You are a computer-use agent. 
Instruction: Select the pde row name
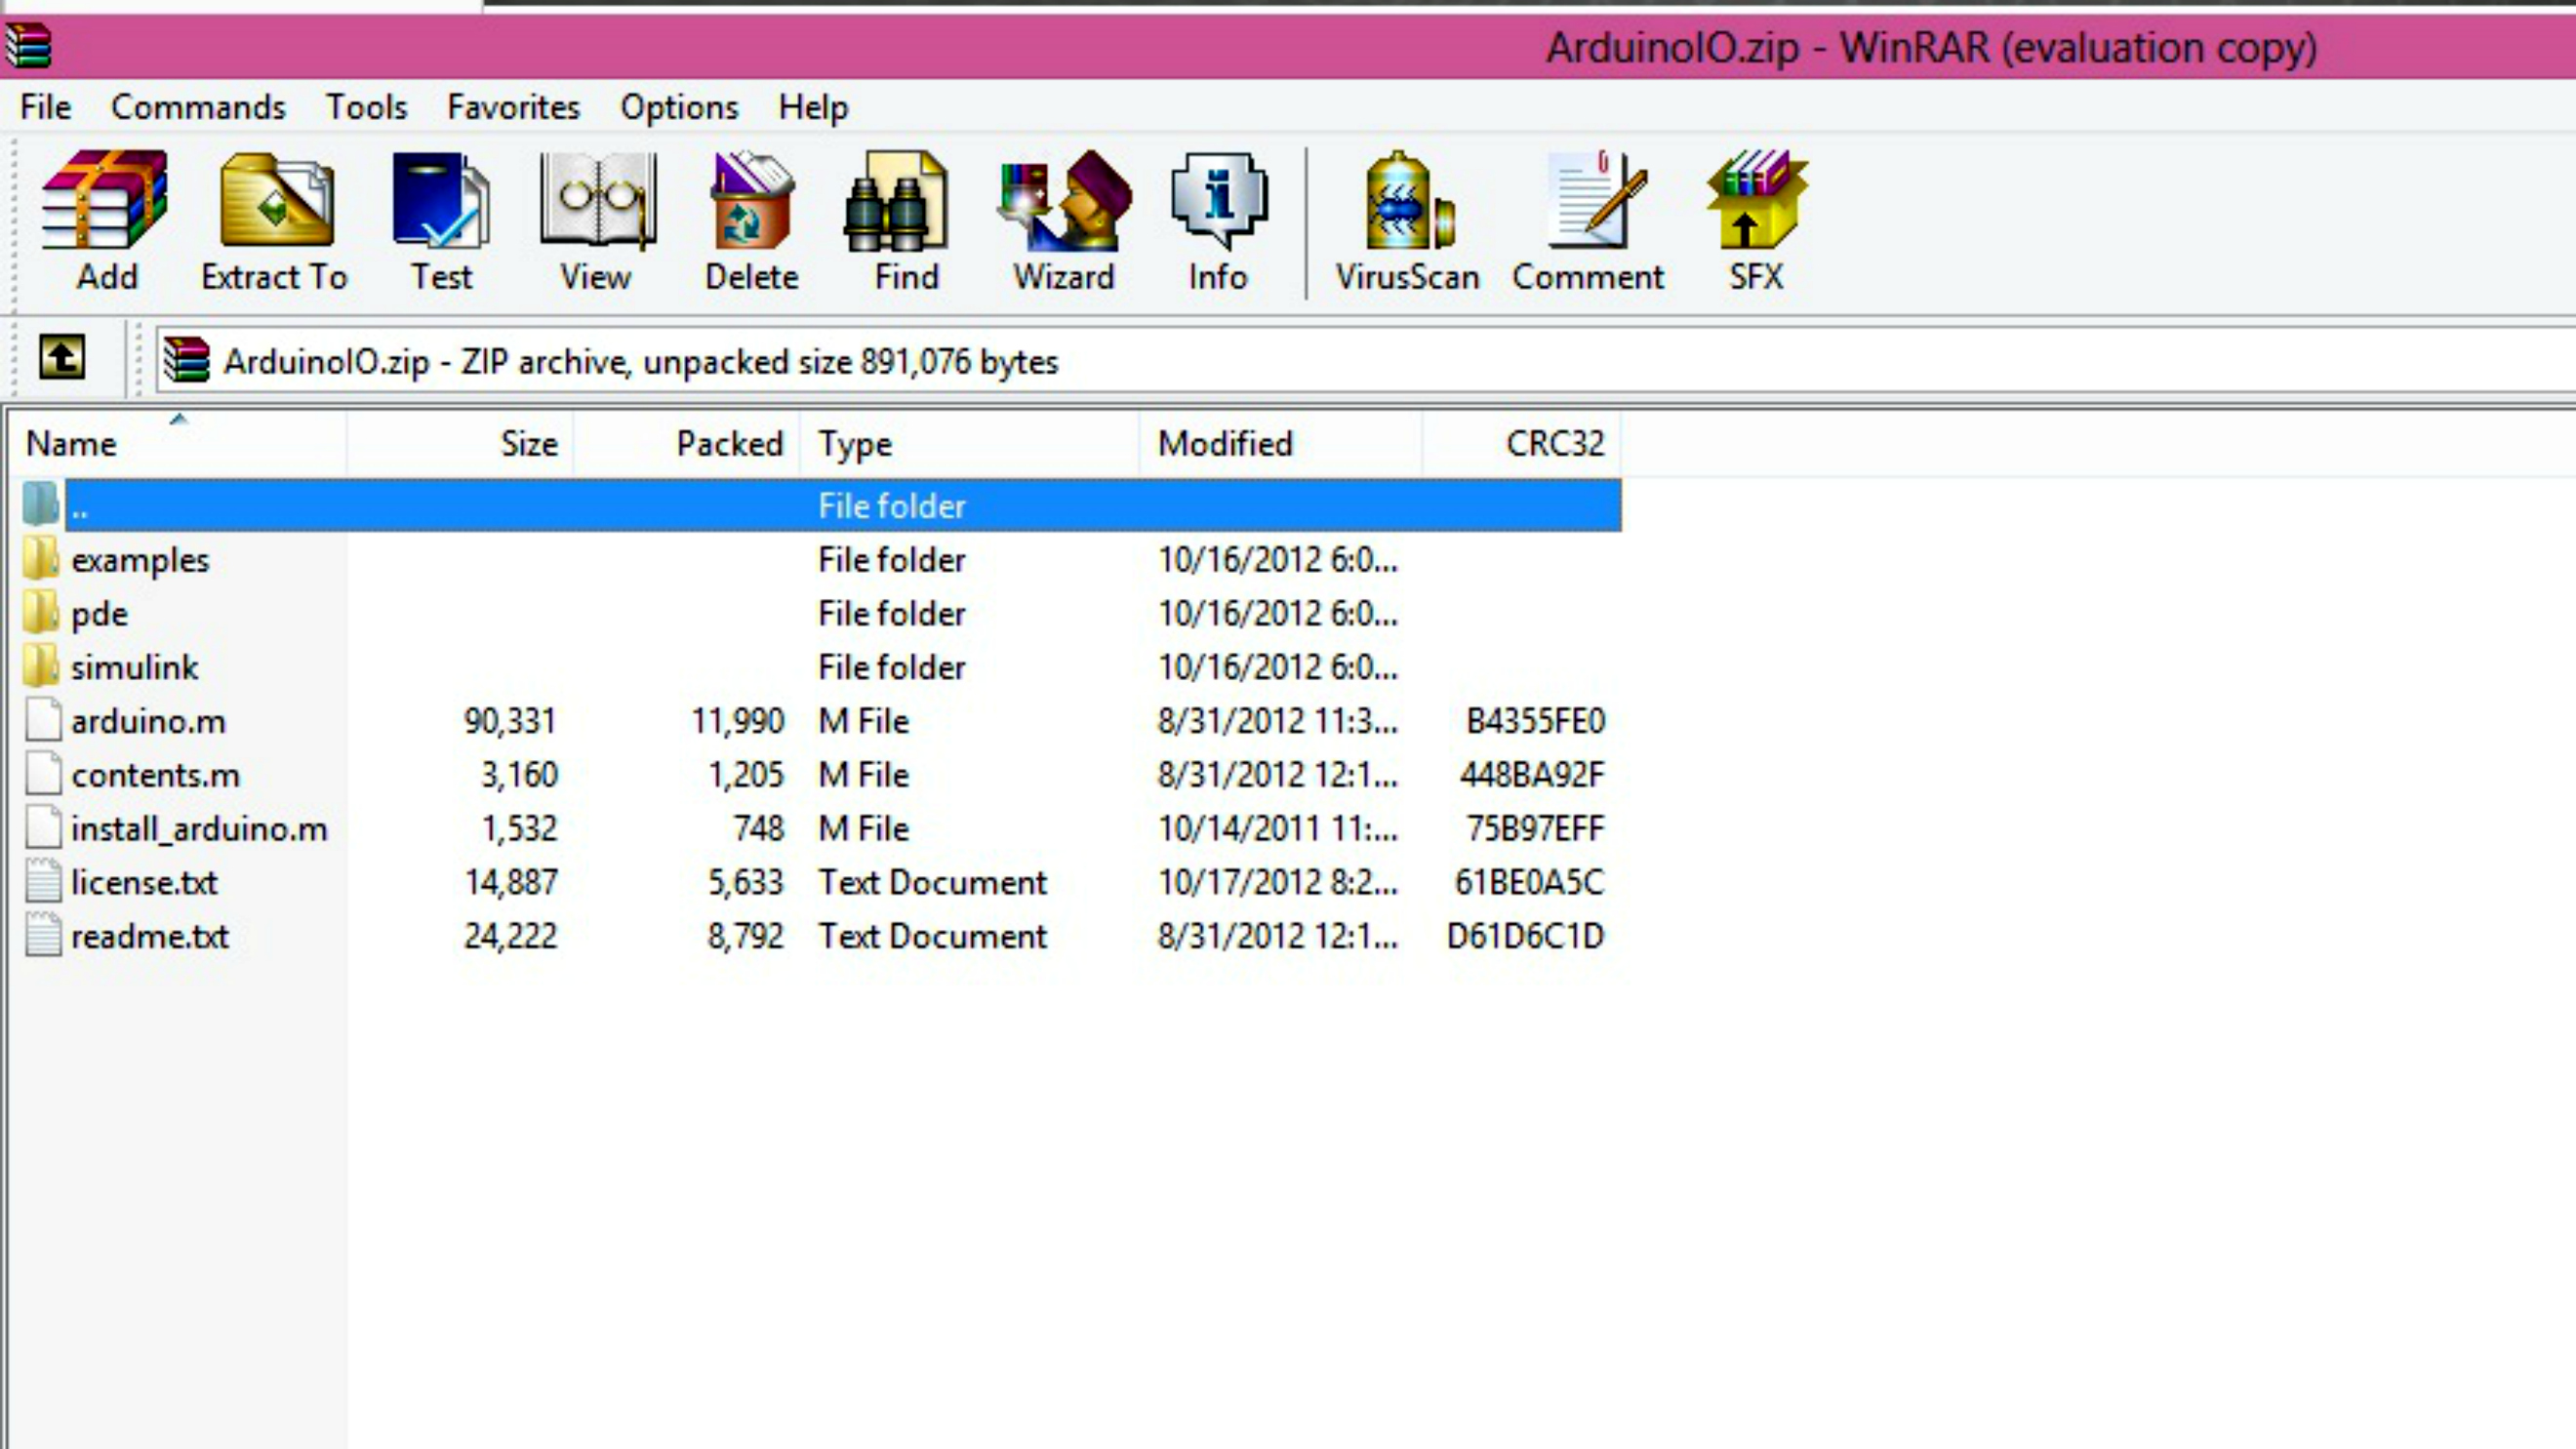[99, 614]
